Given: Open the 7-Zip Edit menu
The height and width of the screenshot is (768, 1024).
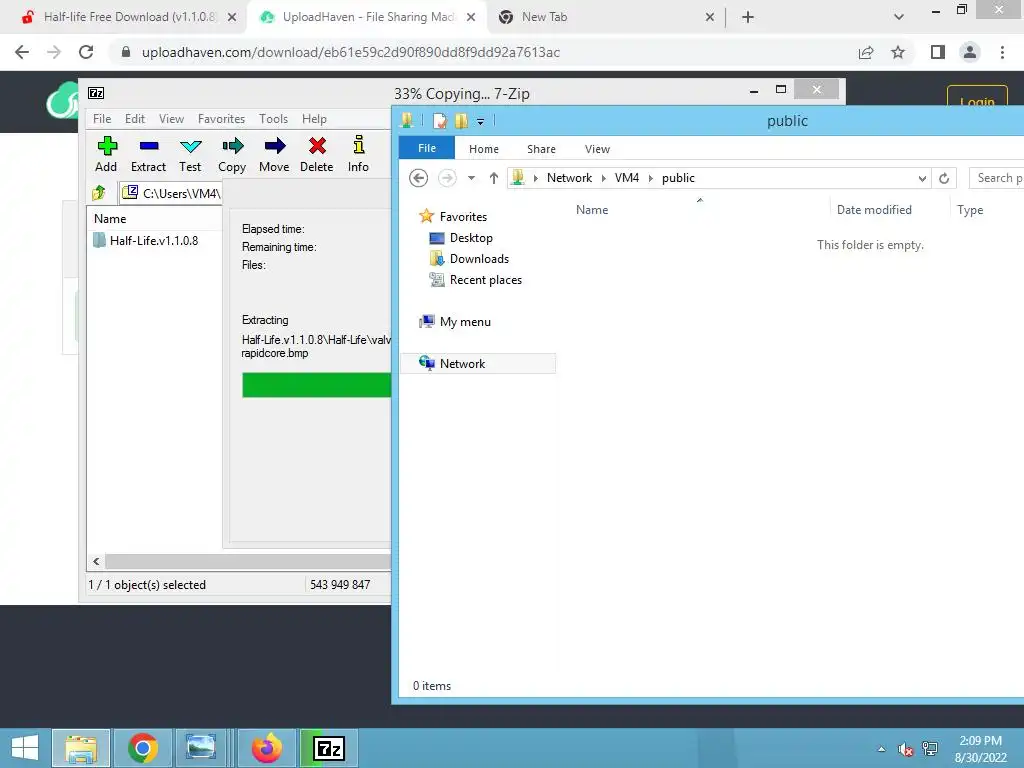Looking at the screenshot, I should point(135,119).
